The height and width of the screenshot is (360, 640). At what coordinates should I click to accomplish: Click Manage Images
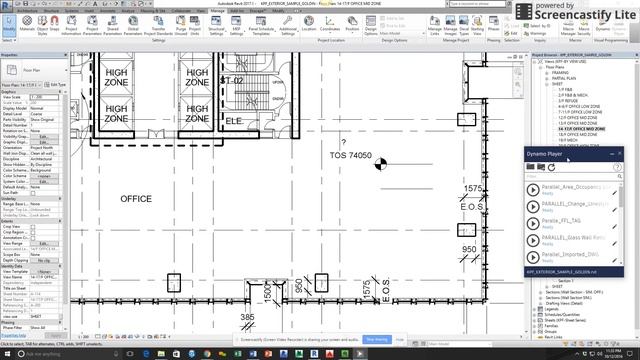(x=450, y=25)
